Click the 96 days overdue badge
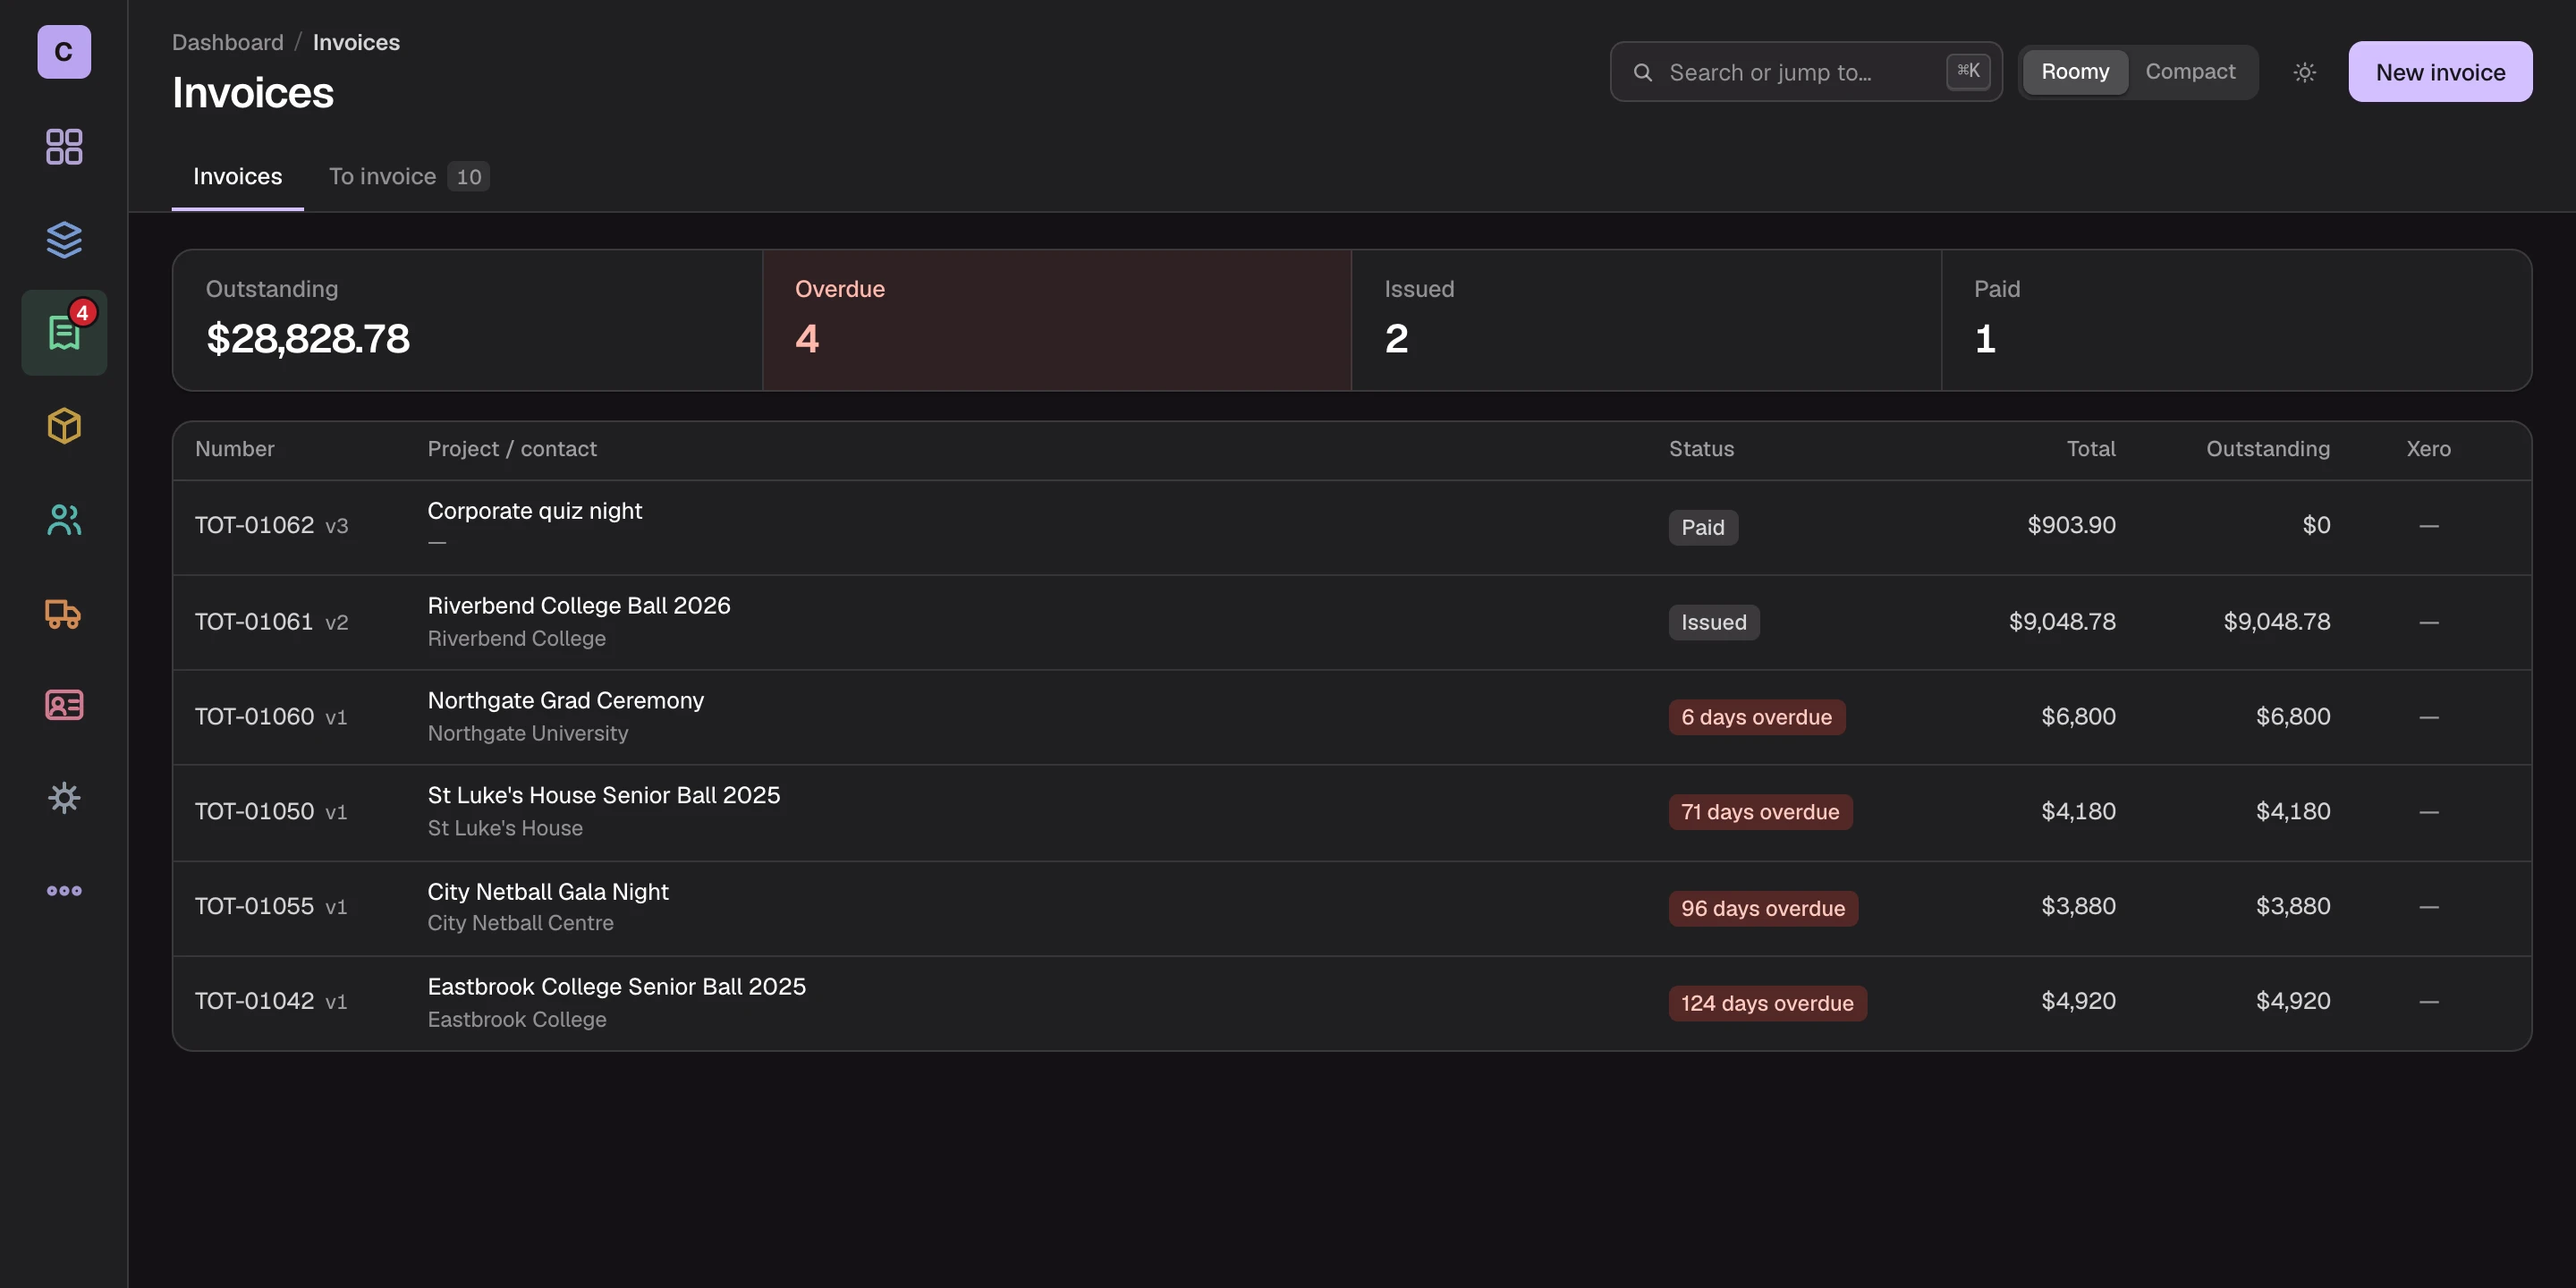Image resolution: width=2576 pixels, height=1288 pixels. click(x=1763, y=908)
